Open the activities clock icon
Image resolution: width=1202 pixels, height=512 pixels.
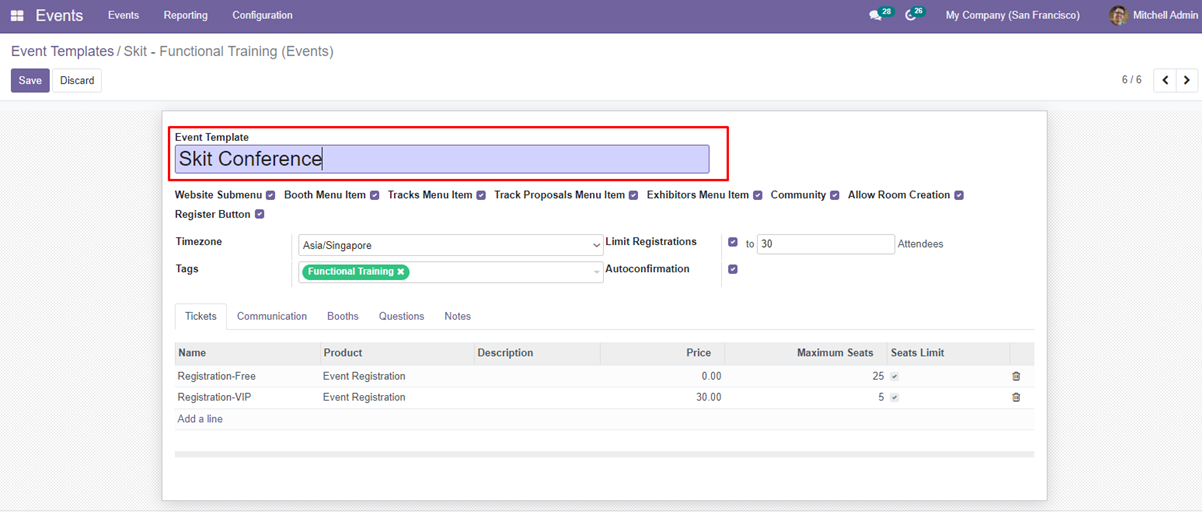[910, 16]
